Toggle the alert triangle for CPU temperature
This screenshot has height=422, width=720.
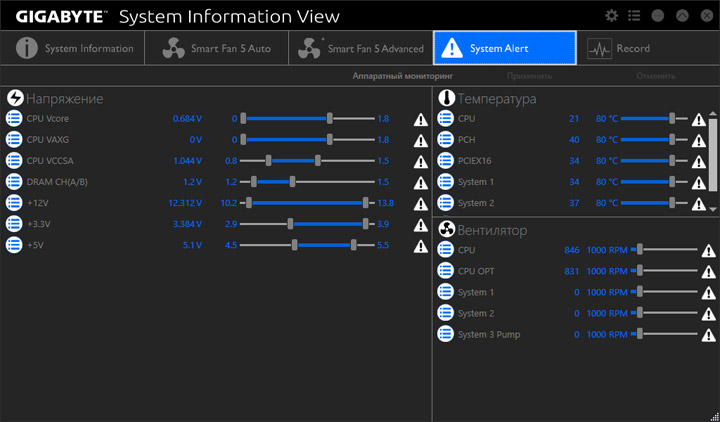tap(698, 119)
